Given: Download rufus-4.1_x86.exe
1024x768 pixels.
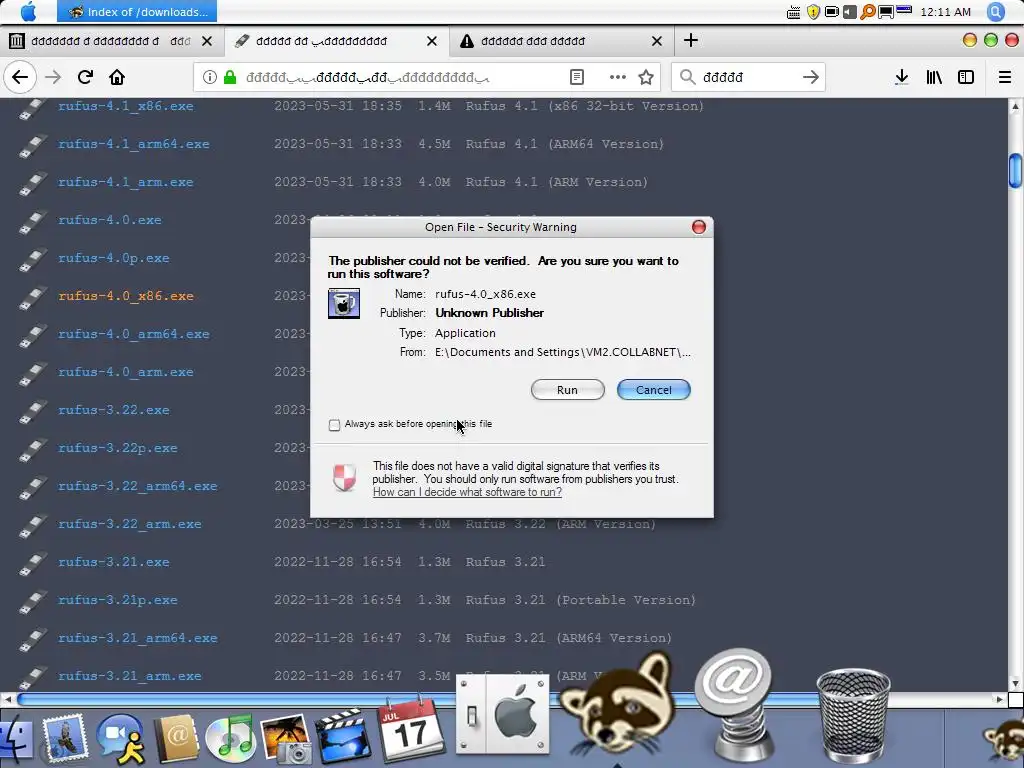Looking at the screenshot, I should coord(125,106).
